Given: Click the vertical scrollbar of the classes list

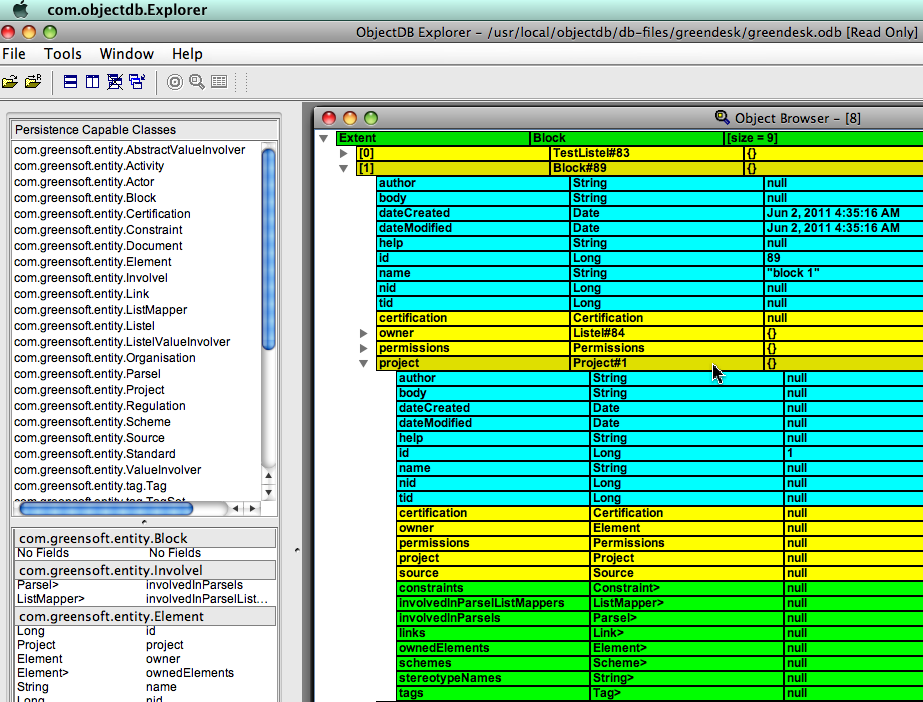Looking at the screenshot, I should (x=268, y=249).
